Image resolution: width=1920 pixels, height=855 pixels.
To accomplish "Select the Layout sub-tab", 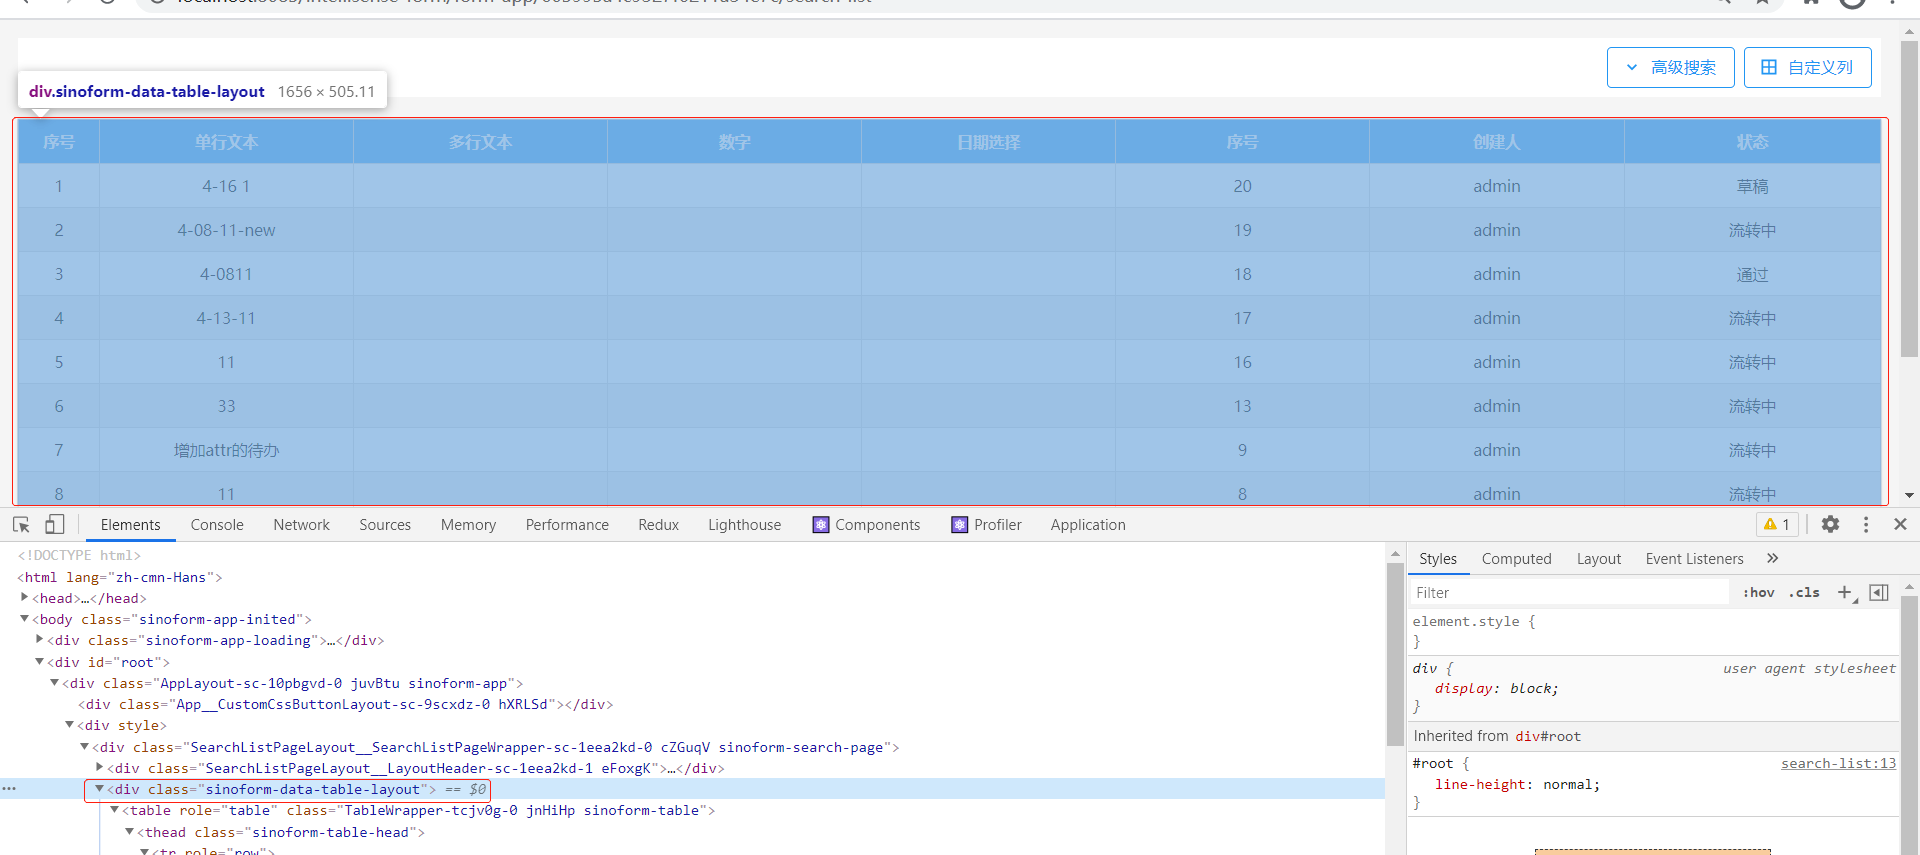I will coord(1598,559).
